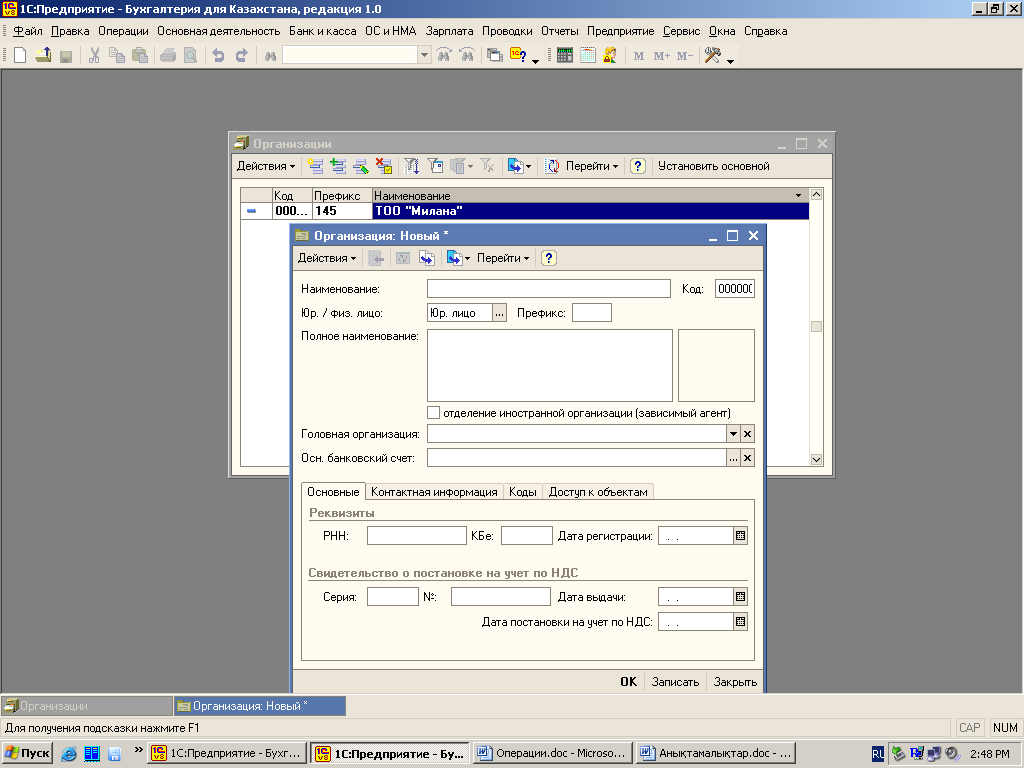The image size is (1024, 768).
Task: Open the Зарплата menu
Action: coord(449,31)
